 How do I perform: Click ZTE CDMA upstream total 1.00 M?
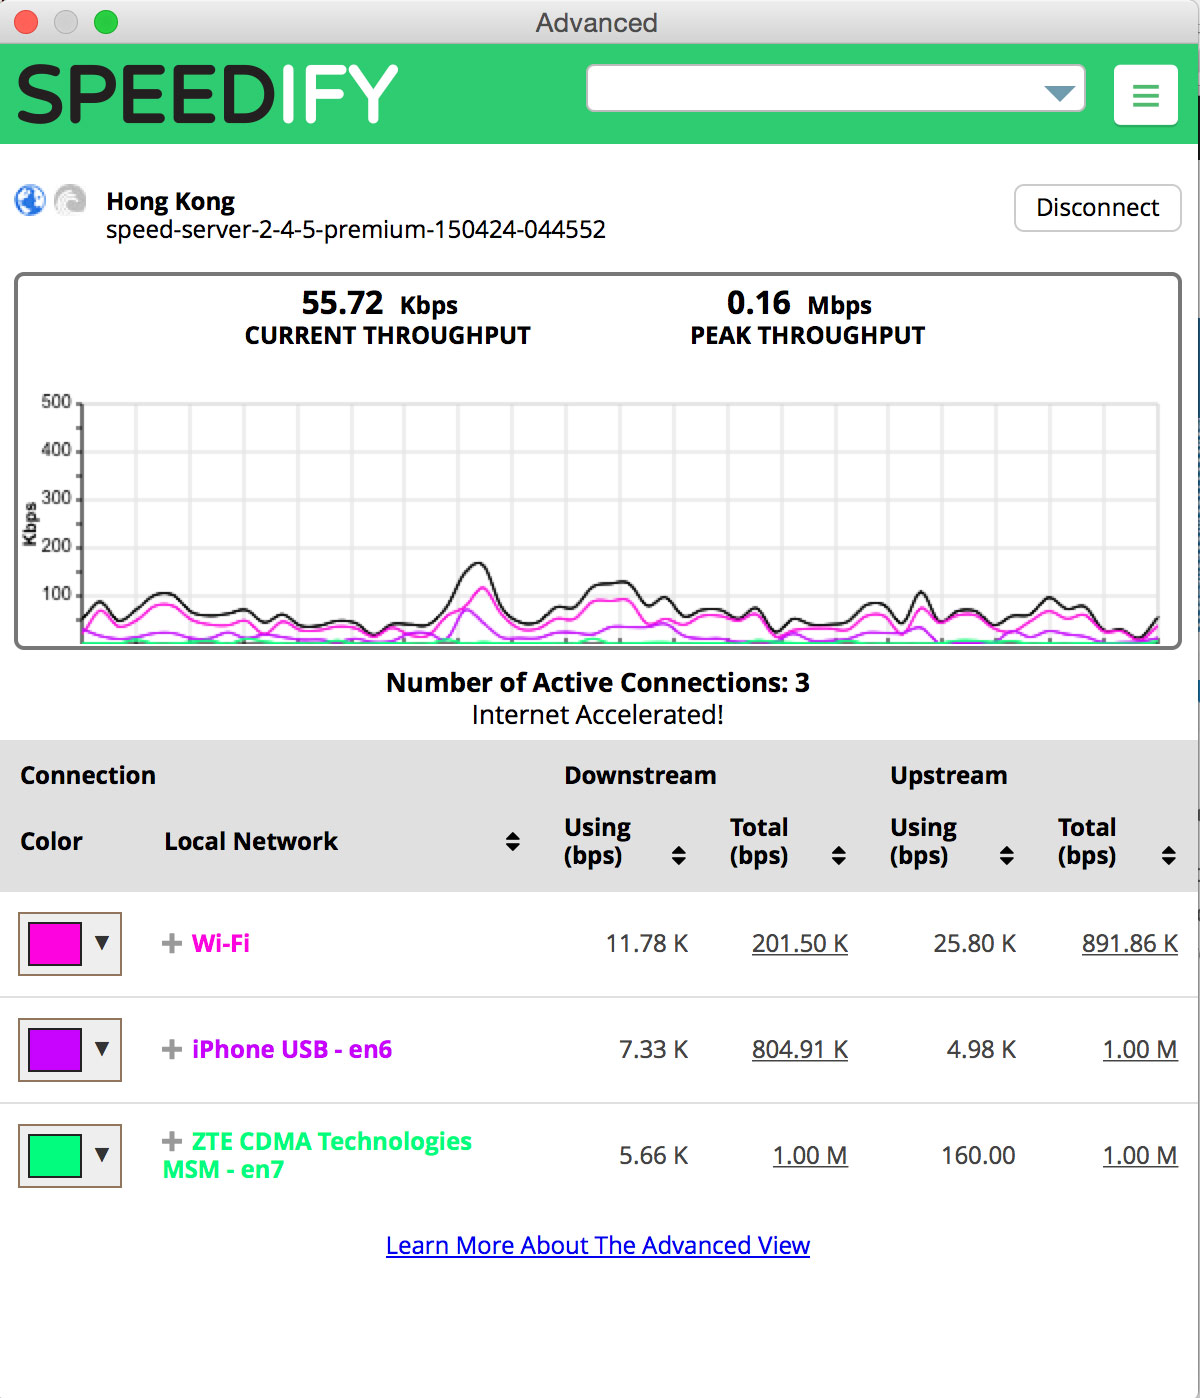point(1140,1155)
